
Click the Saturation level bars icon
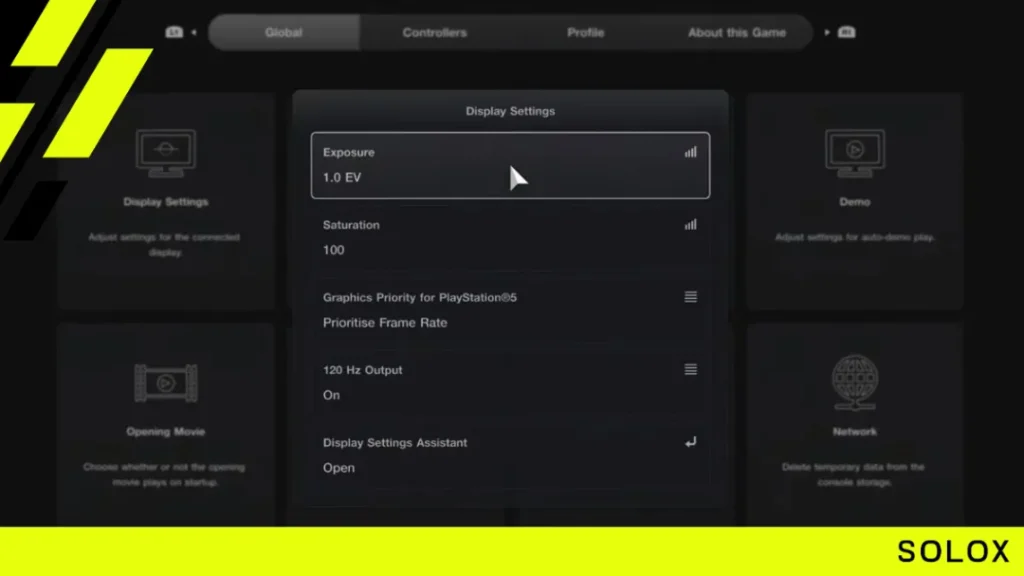690,225
